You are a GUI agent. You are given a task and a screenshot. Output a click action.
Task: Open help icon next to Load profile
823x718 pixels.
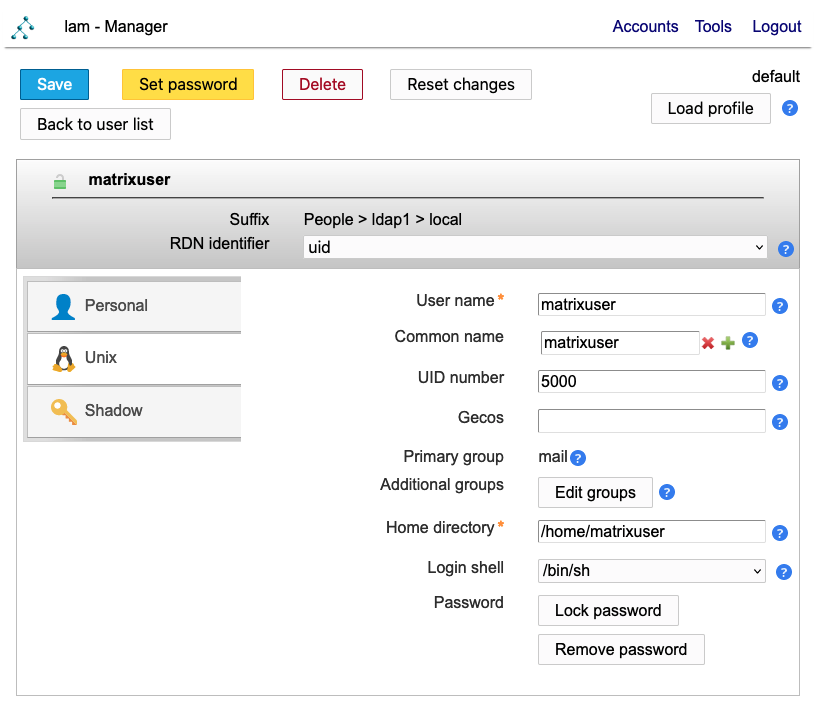789,108
